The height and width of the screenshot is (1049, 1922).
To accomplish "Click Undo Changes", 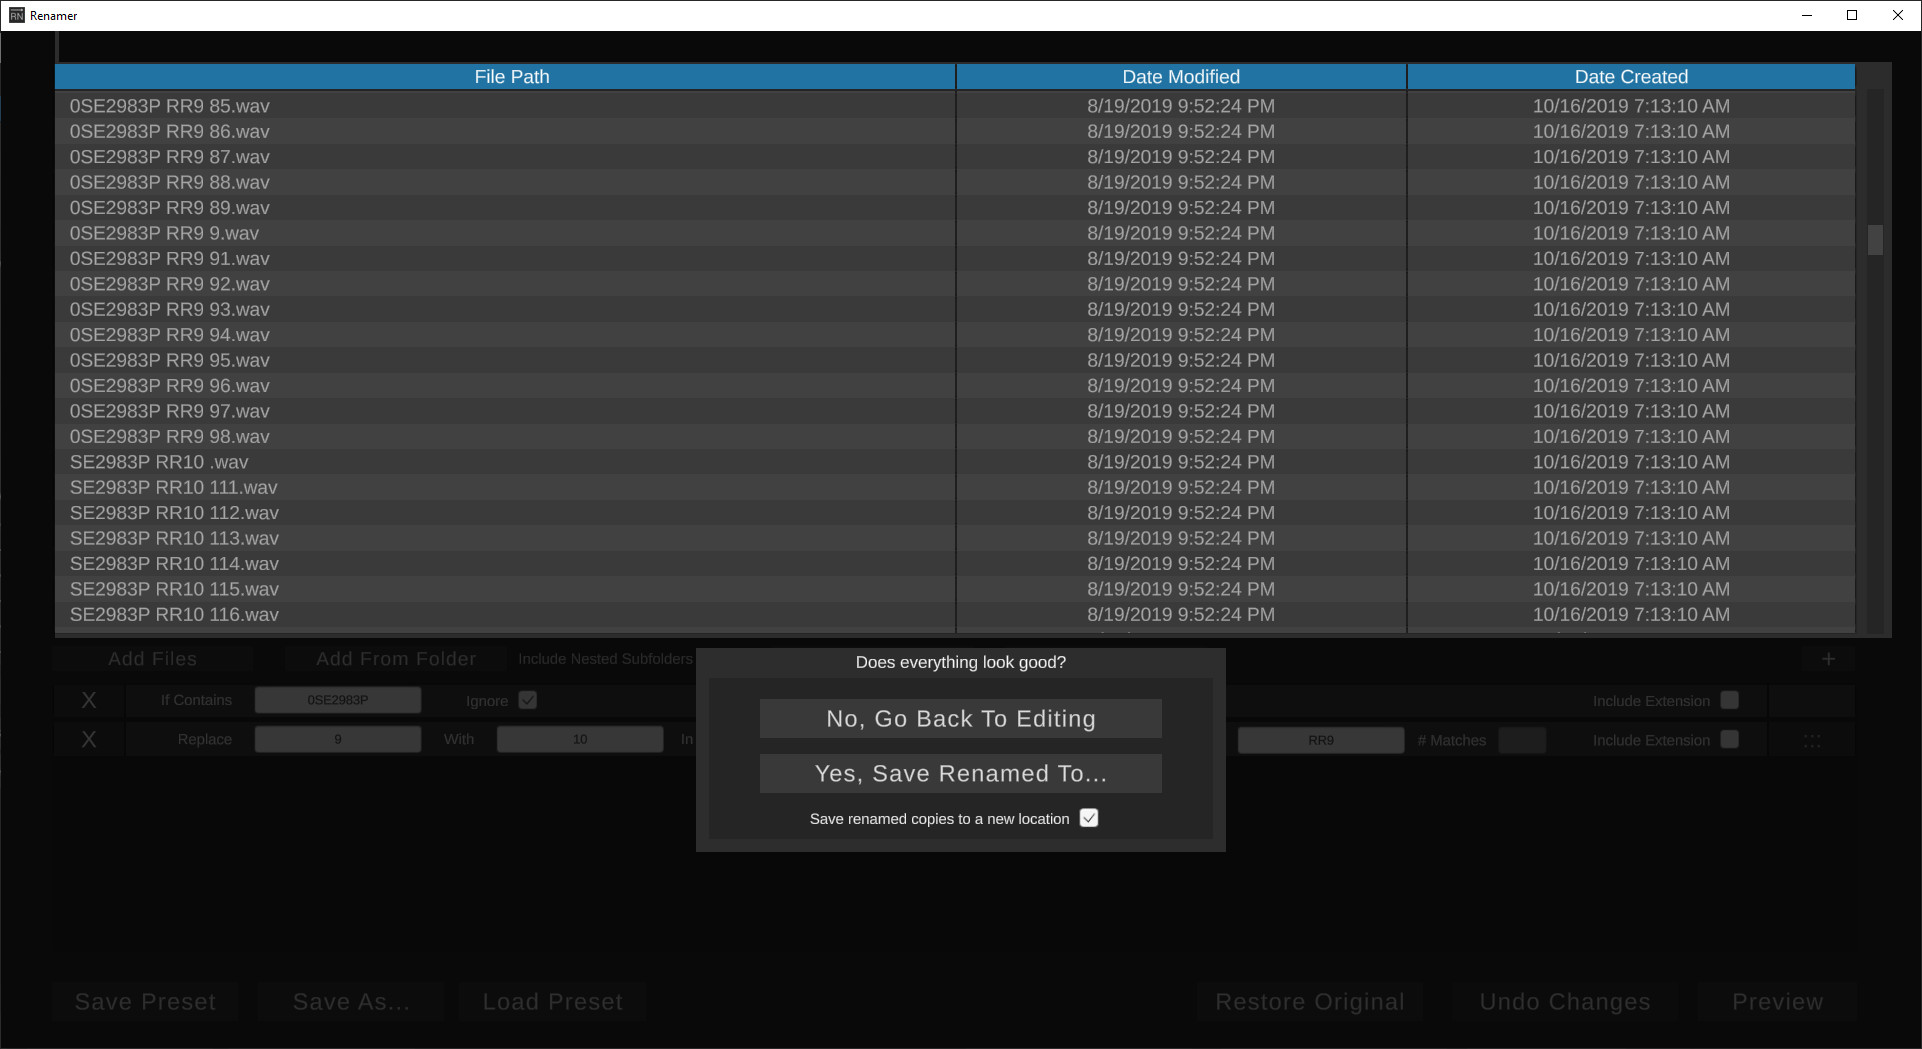I will coord(1563,1001).
